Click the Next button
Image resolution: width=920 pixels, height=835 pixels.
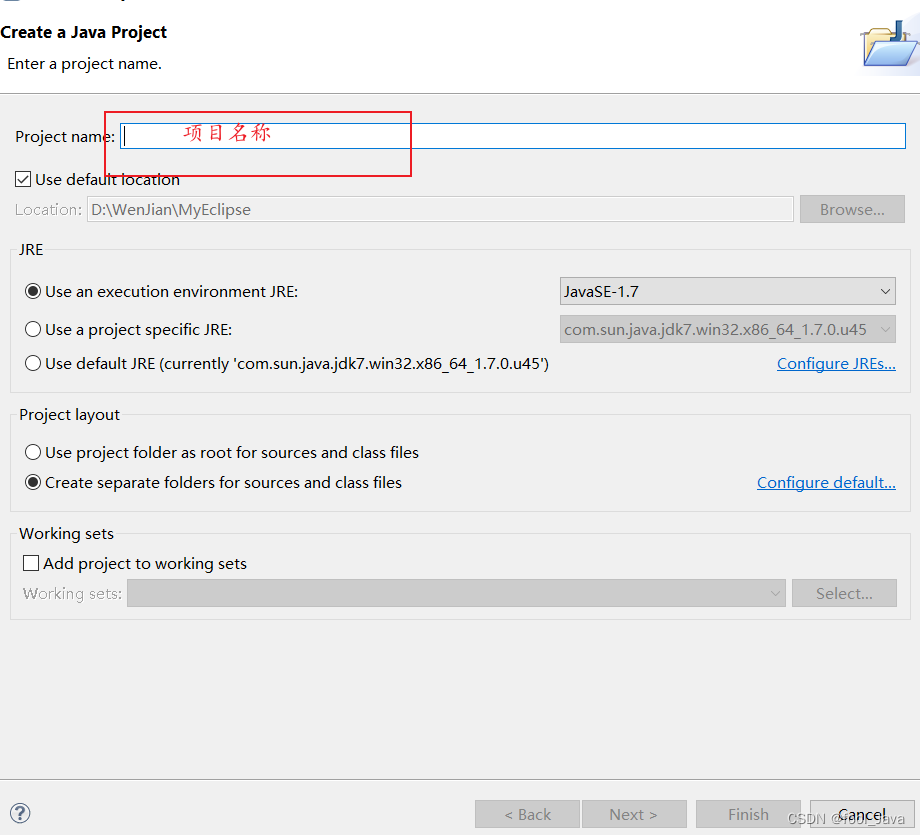634,814
